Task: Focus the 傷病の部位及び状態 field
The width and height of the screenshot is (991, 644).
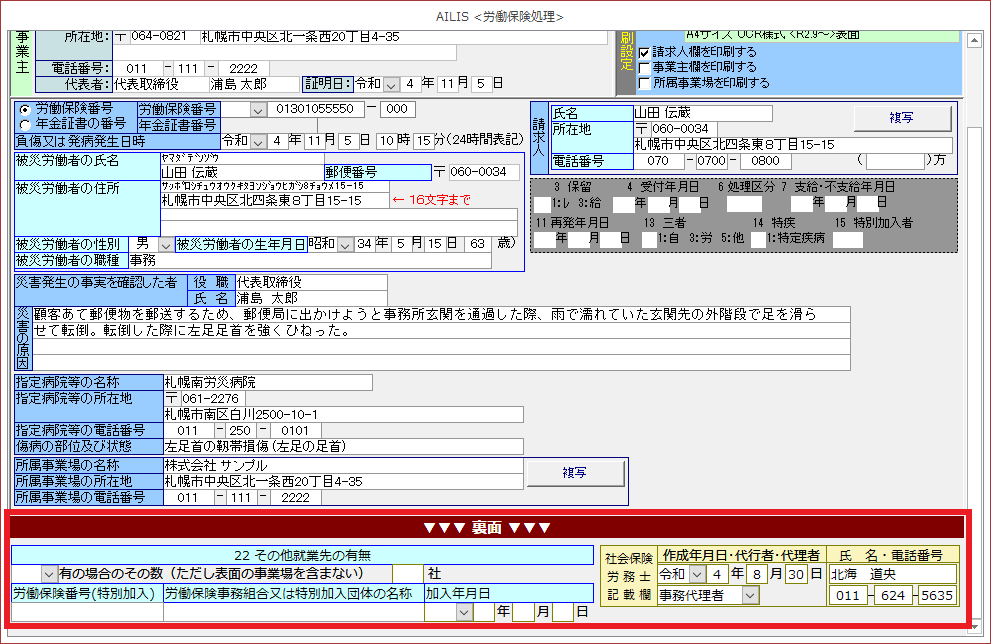Action: (342, 446)
